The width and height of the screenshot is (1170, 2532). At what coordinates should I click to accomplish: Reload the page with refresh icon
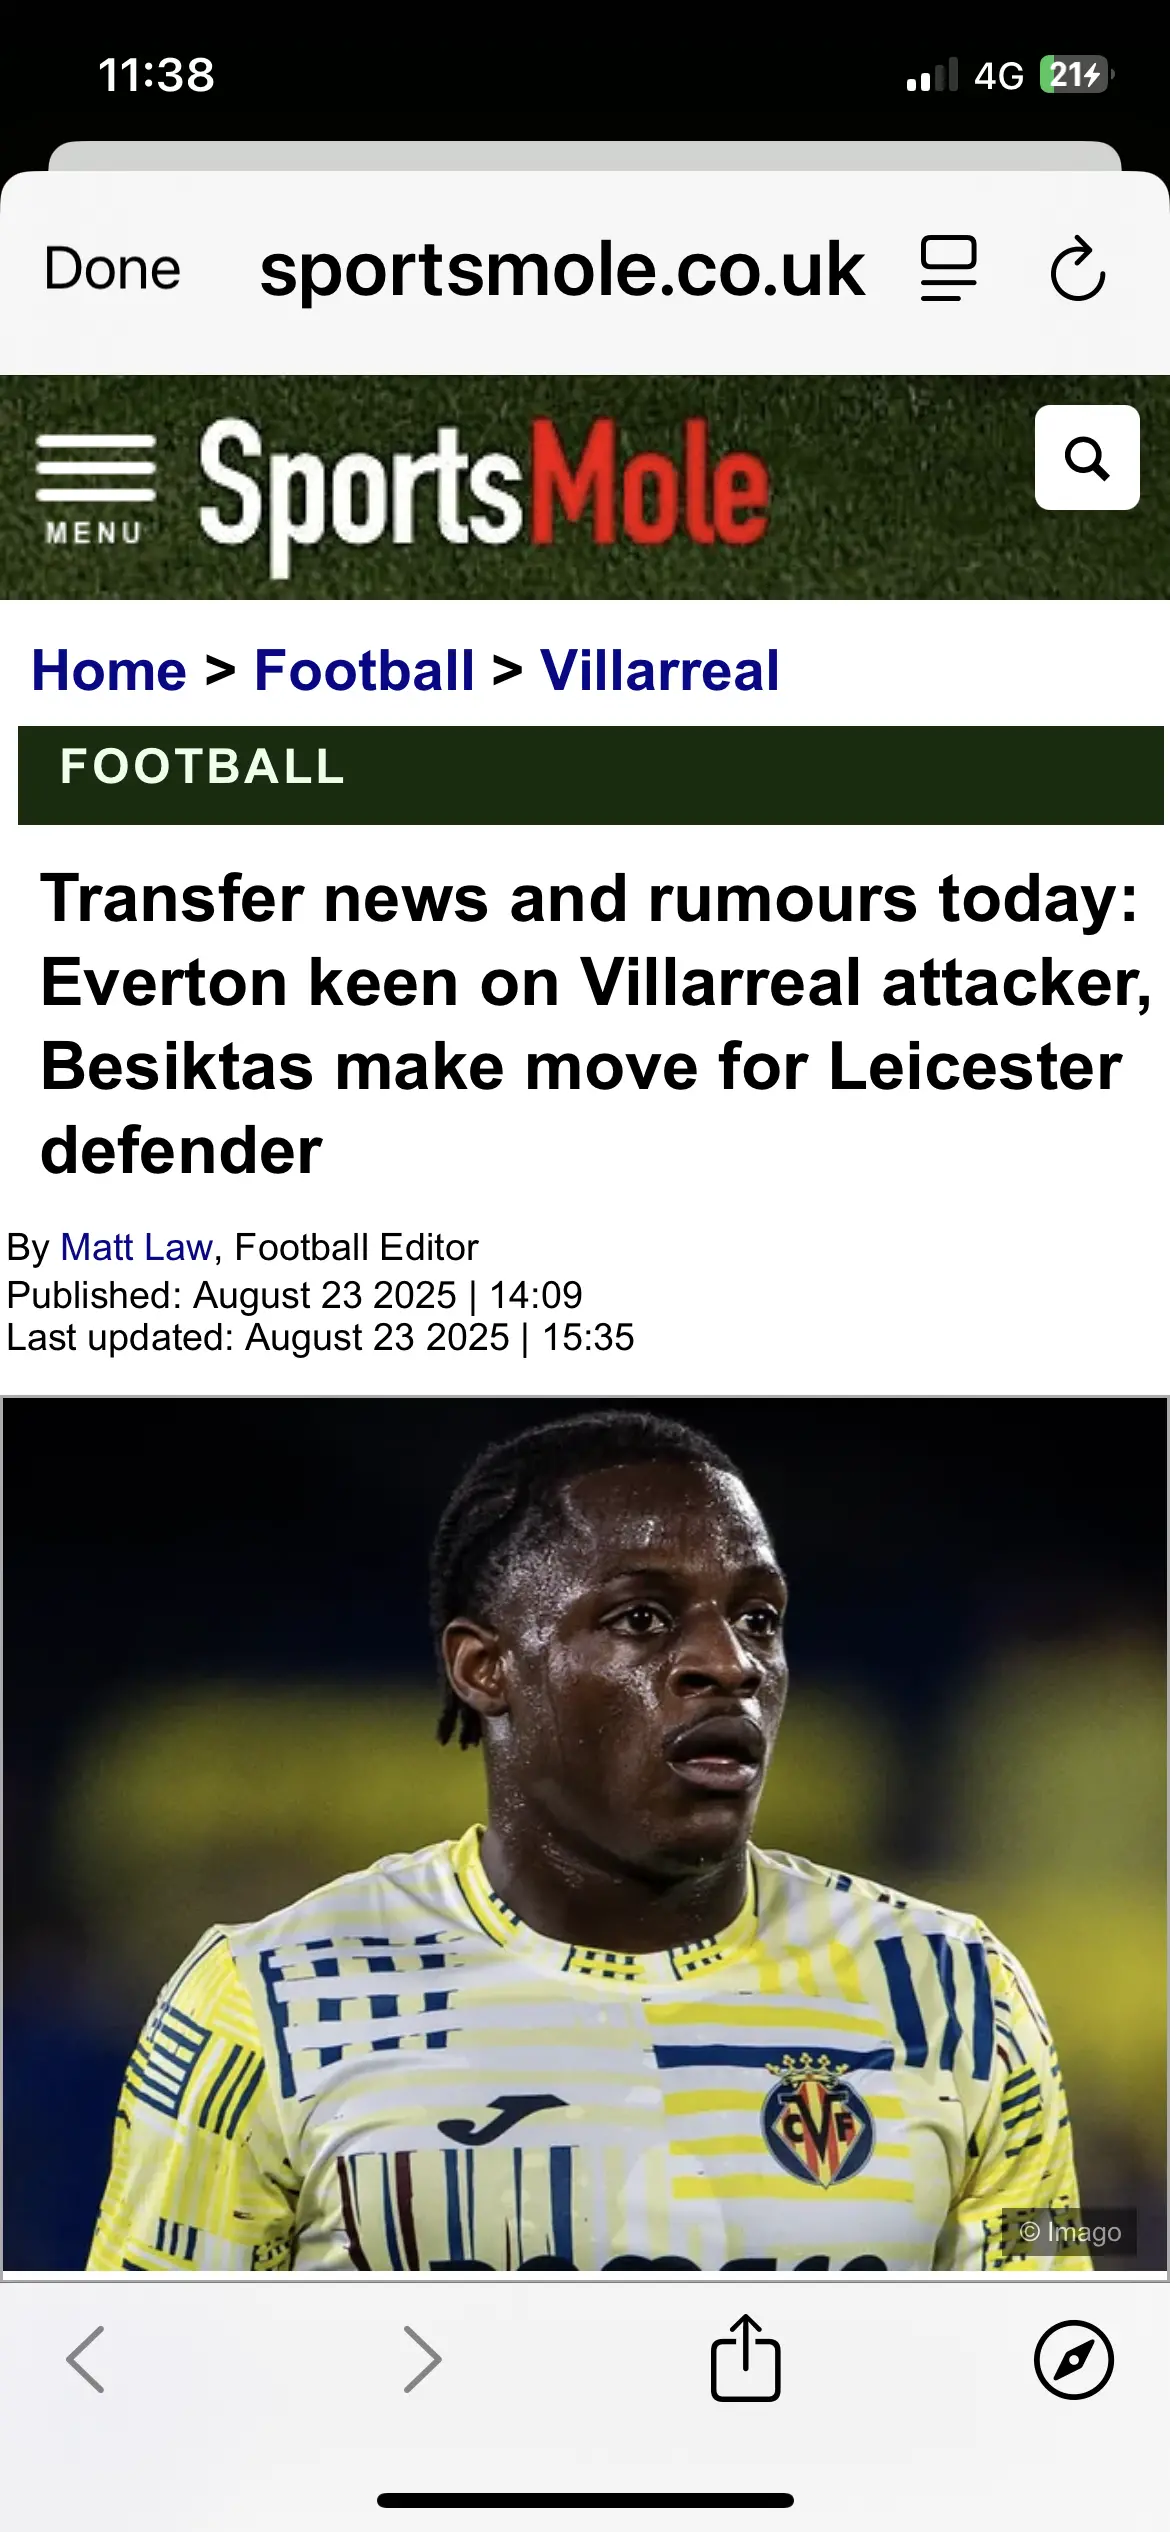[x=1077, y=269]
